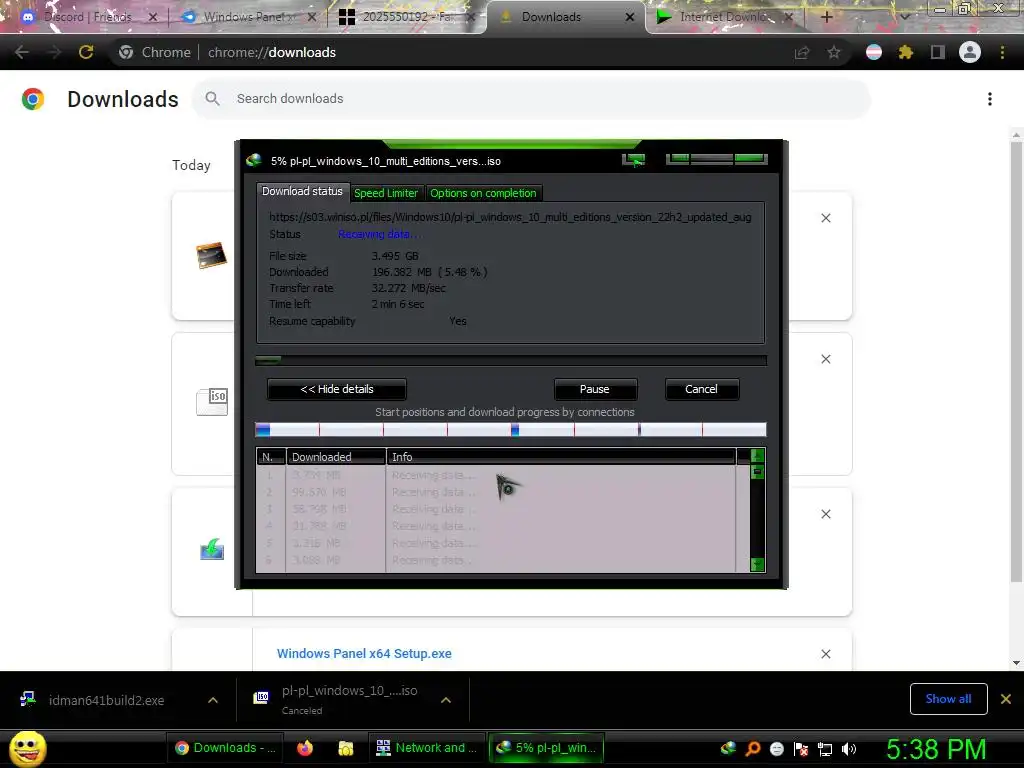
Task: Click Hide details button
Action: 337,389
